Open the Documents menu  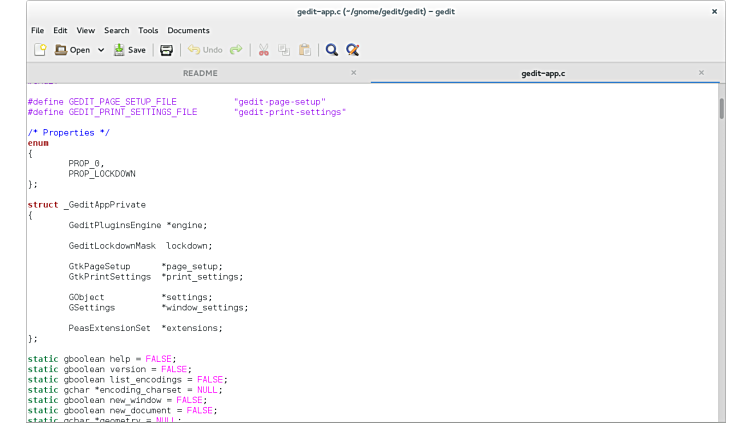click(188, 30)
